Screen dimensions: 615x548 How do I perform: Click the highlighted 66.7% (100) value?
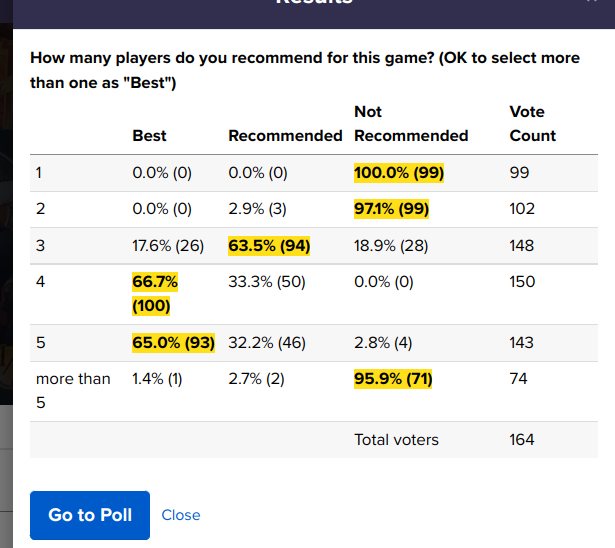coord(154,294)
